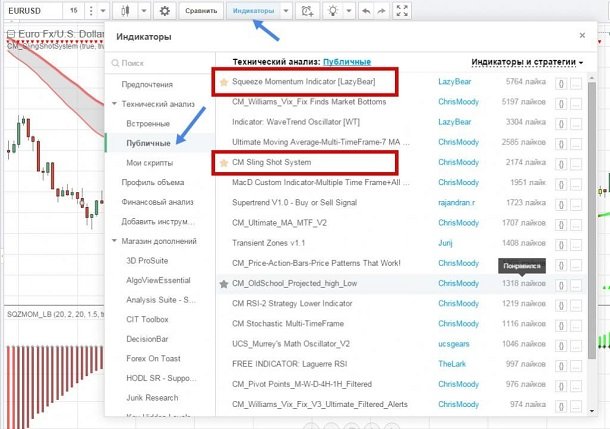
Task: Open more options for MacD Custom Indicator row
Action: tap(576, 184)
